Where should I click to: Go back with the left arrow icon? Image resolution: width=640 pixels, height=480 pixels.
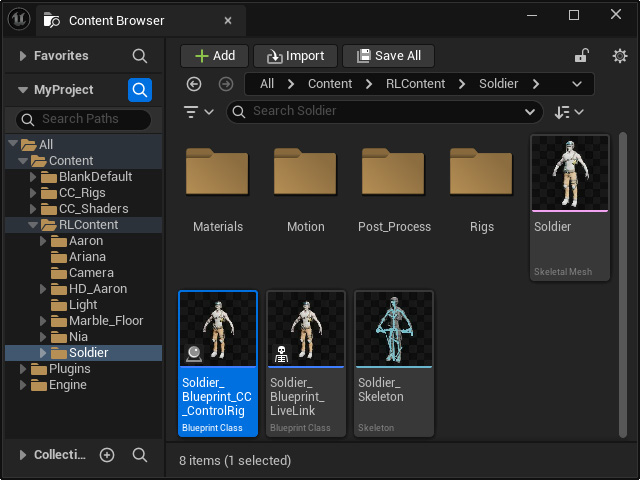pos(194,84)
